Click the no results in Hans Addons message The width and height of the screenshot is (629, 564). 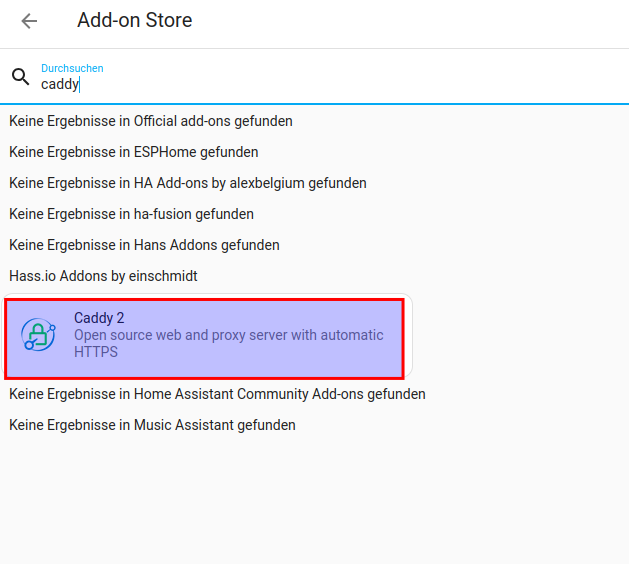point(144,245)
